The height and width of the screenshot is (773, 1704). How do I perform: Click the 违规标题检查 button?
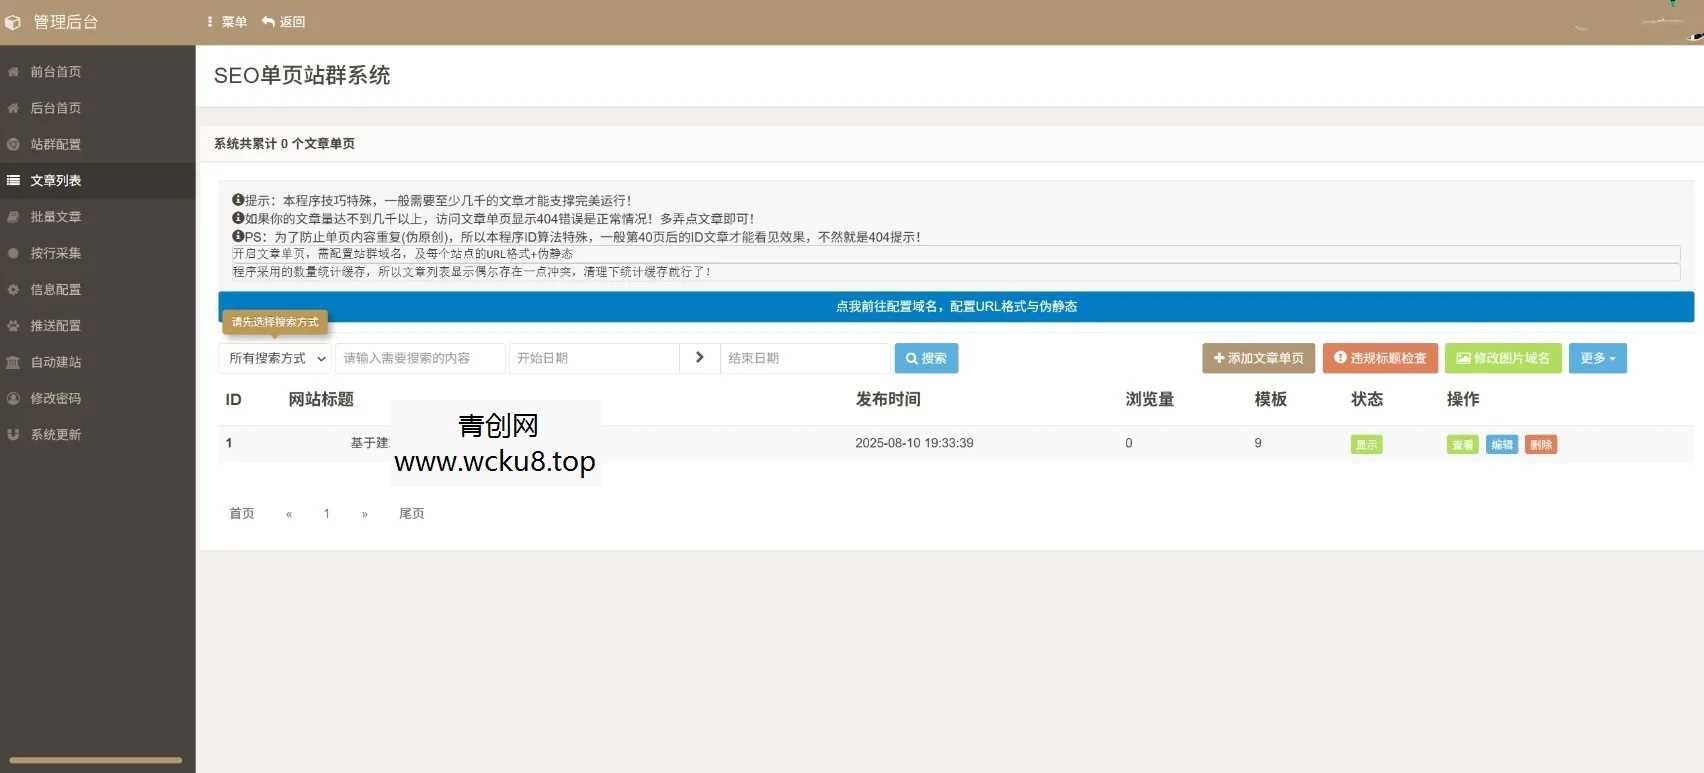pos(1380,358)
